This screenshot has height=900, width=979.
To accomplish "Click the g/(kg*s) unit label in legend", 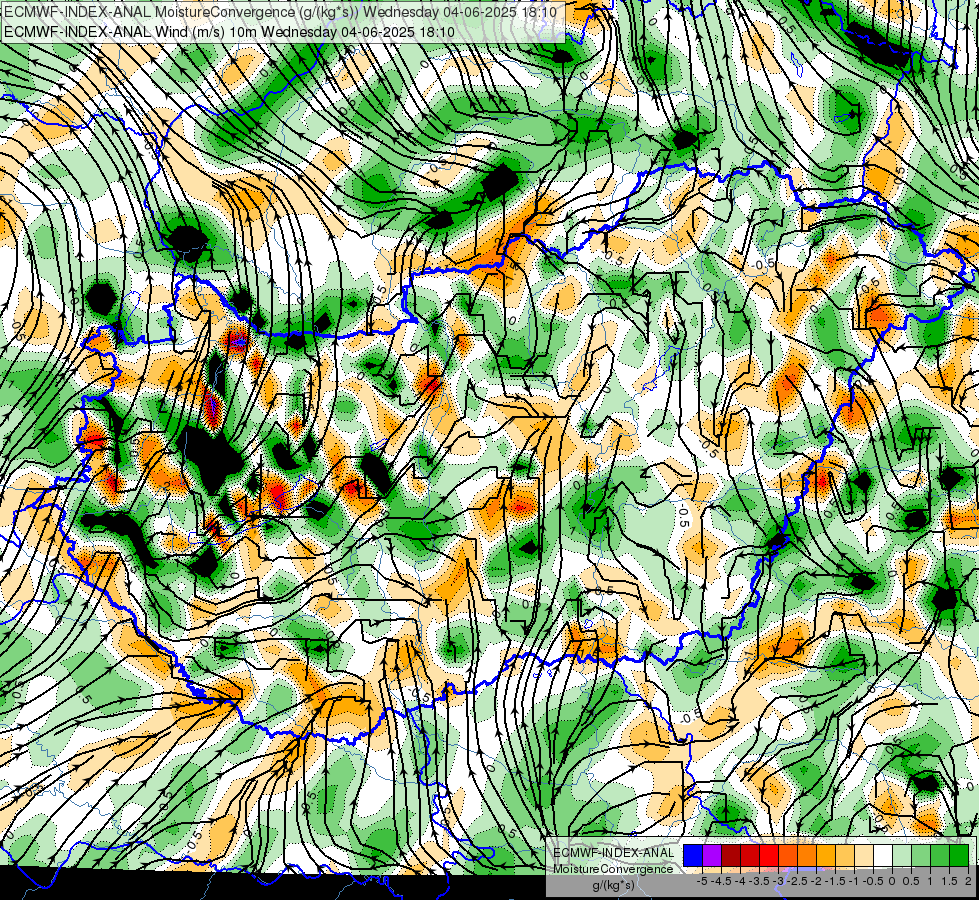I will click(613, 885).
